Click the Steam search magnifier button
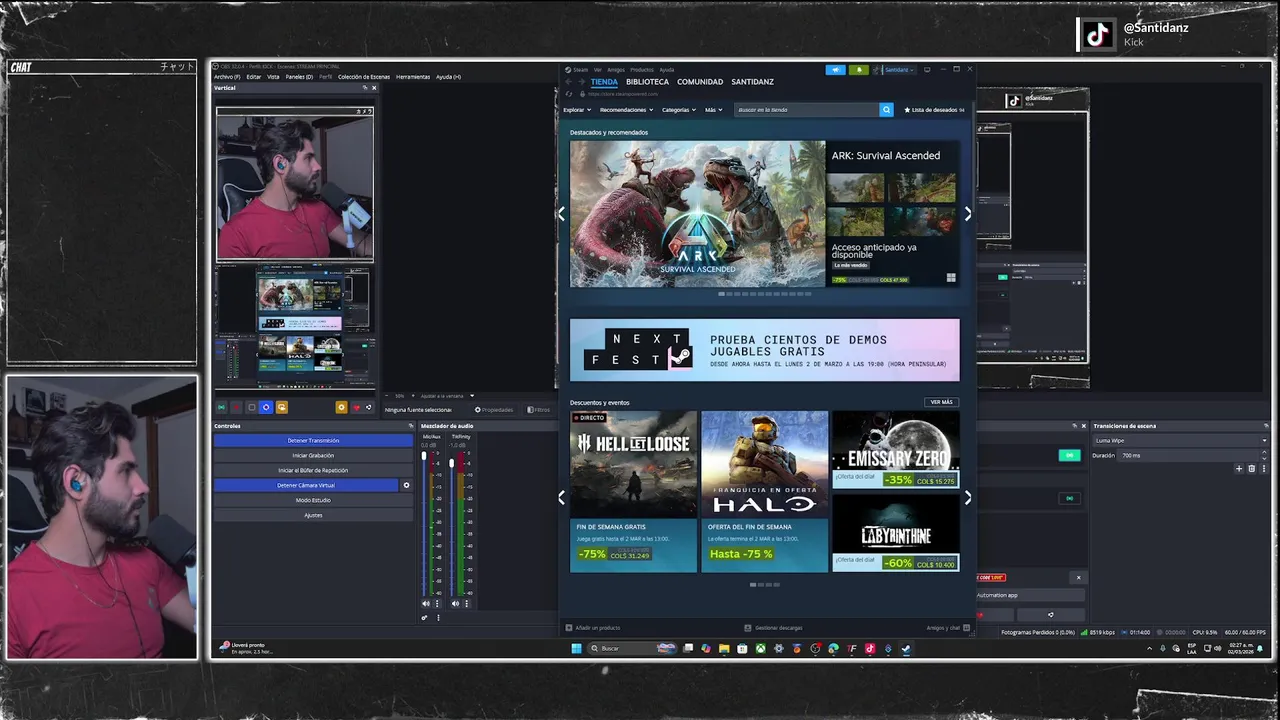 (x=886, y=110)
